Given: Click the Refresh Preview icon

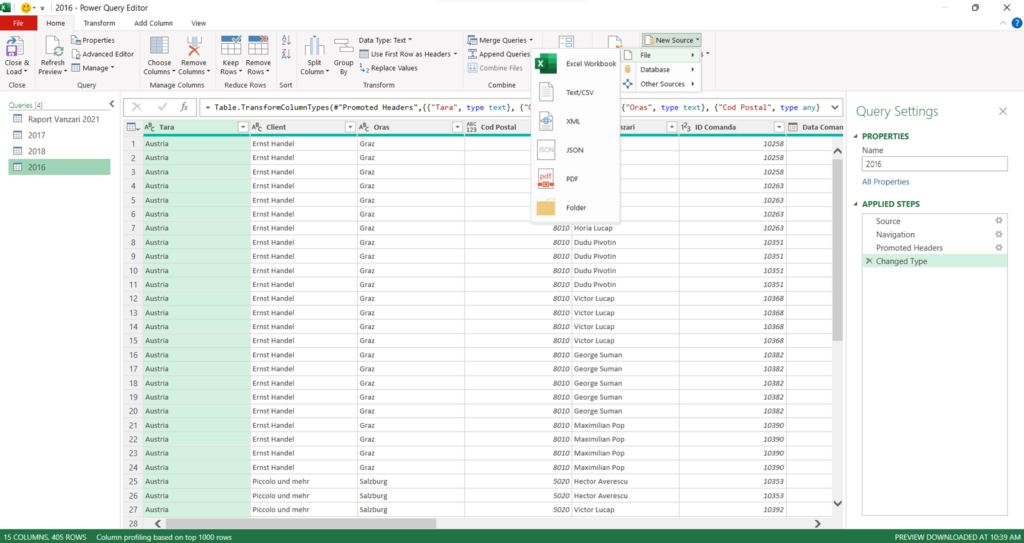Looking at the screenshot, I should 53,48.
